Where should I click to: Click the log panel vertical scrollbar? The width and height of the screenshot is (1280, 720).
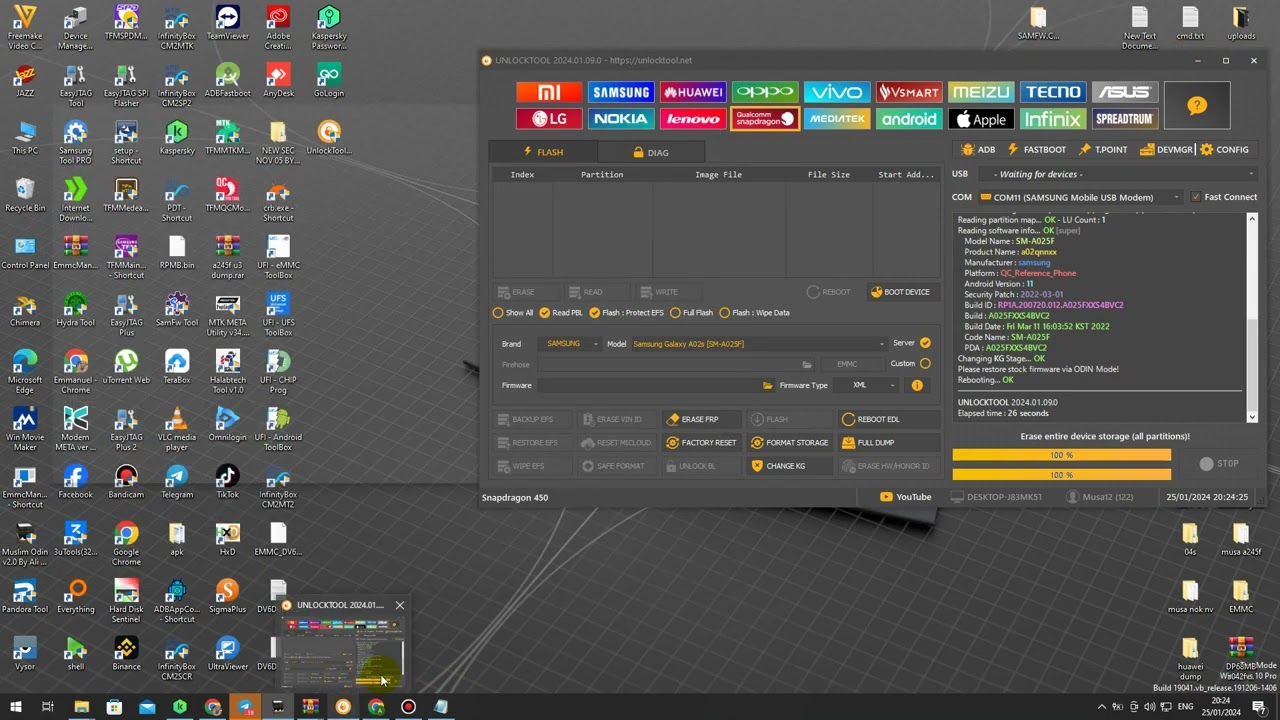click(x=1252, y=317)
